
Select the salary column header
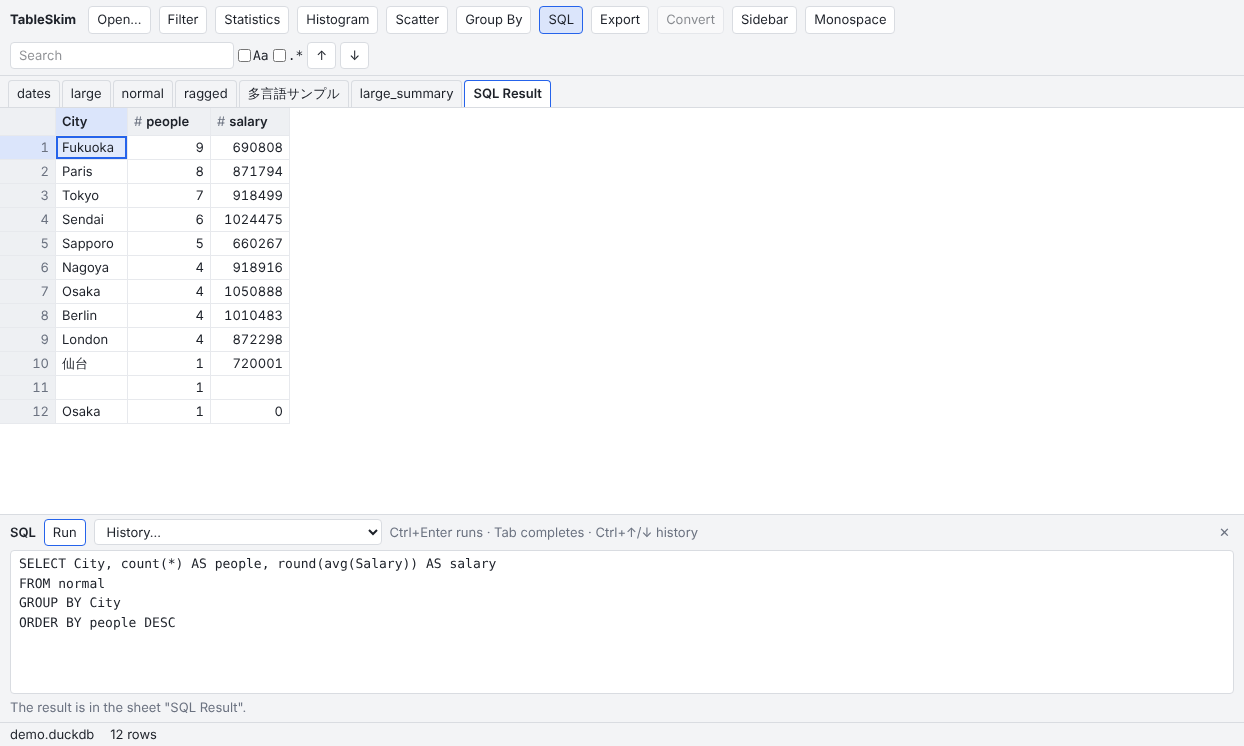pos(250,121)
